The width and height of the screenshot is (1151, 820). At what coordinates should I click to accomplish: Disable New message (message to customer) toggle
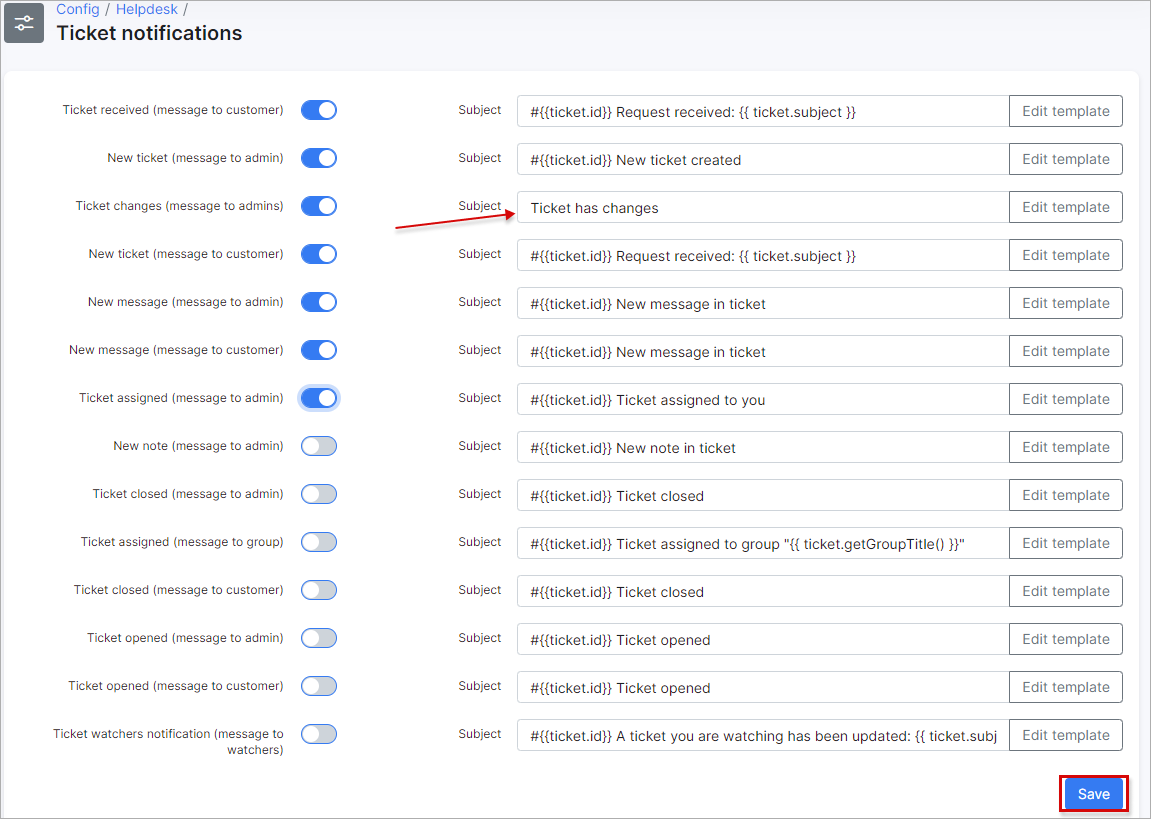tap(318, 350)
